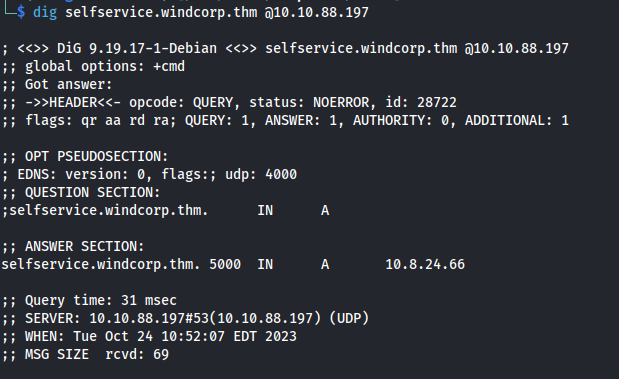Click the dig command word
This screenshot has height=379, width=619.
tap(45, 13)
